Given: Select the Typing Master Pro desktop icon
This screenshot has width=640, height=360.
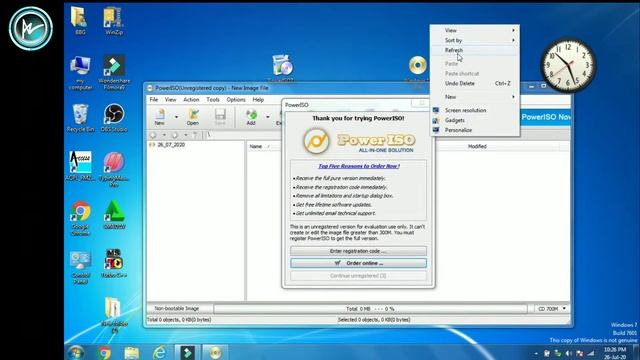Looking at the screenshot, I should [x=114, y=169].
